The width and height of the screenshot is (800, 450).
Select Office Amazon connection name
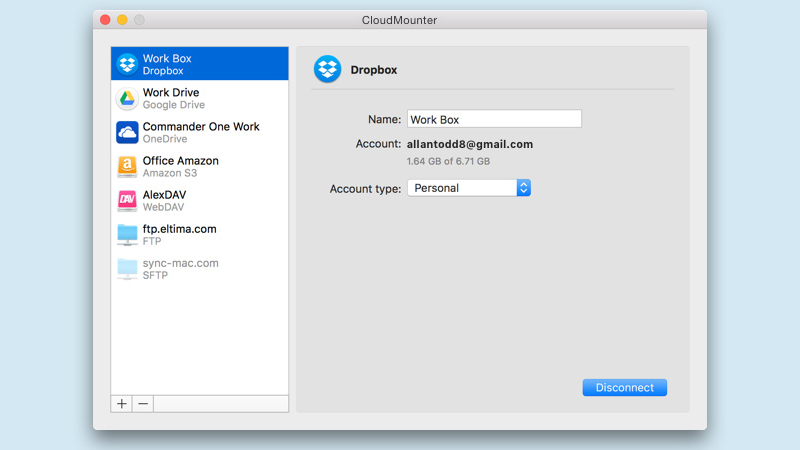tap(181, 161)
